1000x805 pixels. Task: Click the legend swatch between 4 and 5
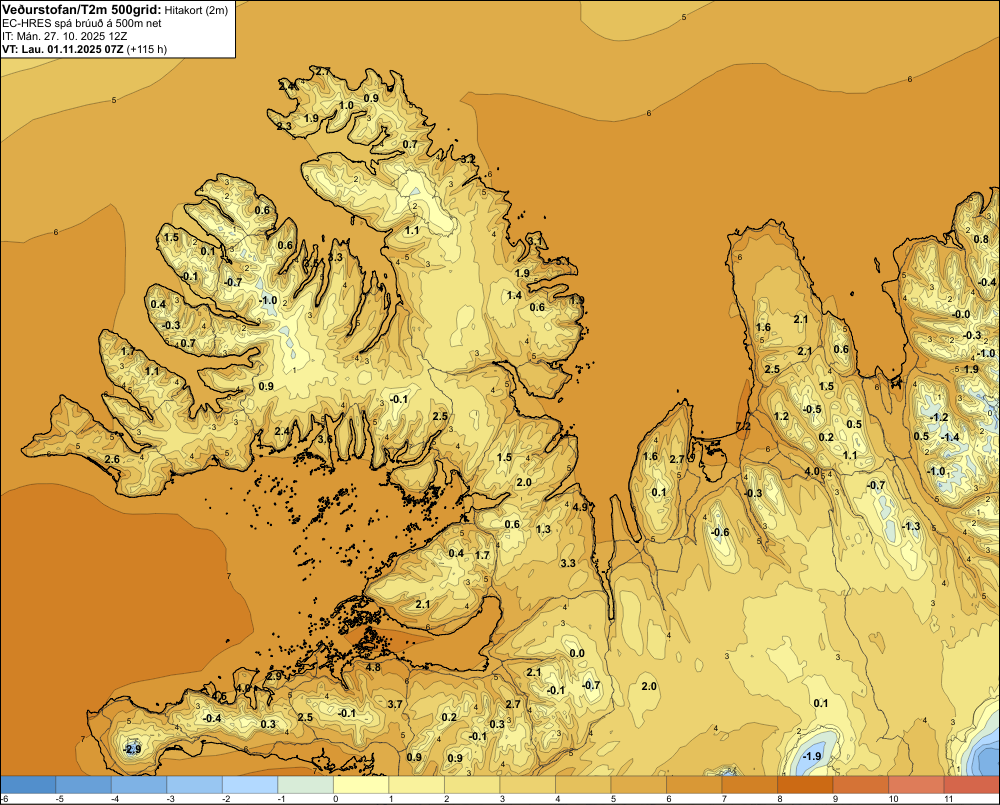tap(583, 785)
